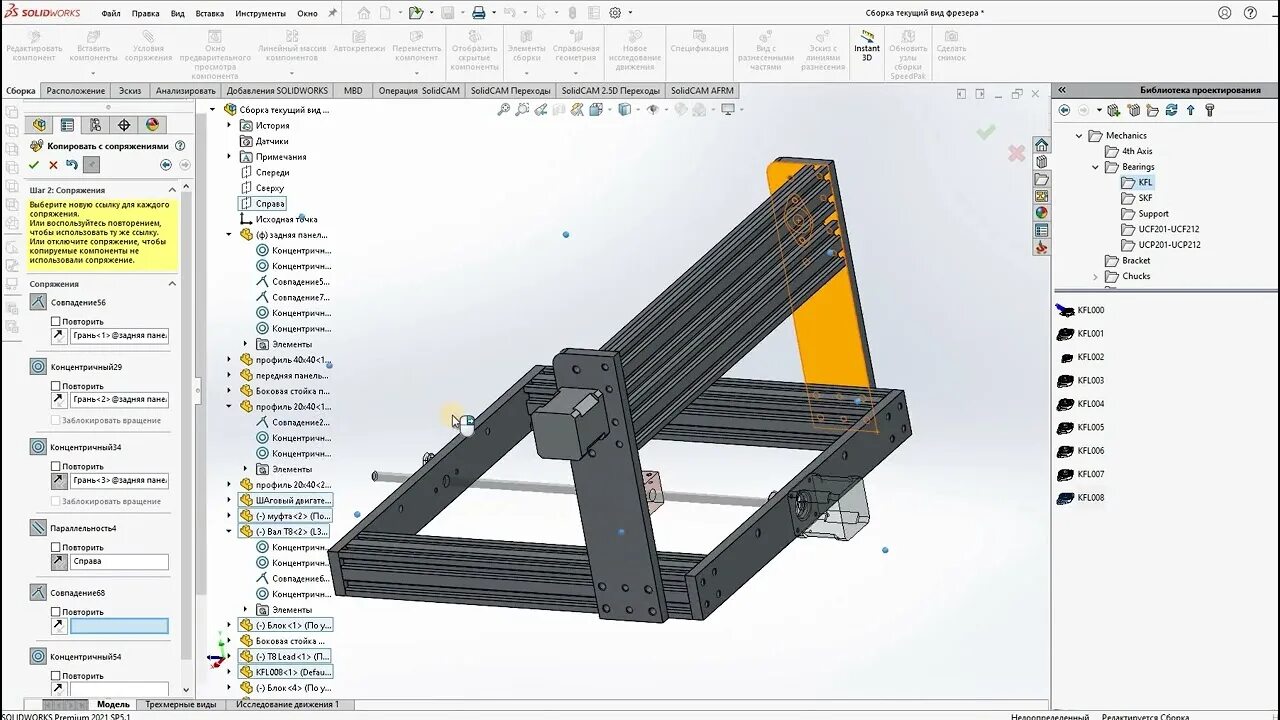Screen dimensions: 1280x720
Task: Click the Новое исследование движения icon
Action: point(636,42)
